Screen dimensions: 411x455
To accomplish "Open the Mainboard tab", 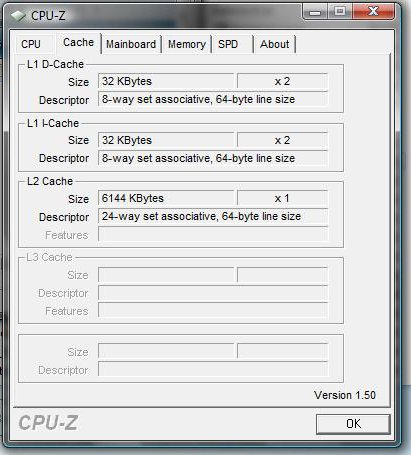I will pos(131,44).
